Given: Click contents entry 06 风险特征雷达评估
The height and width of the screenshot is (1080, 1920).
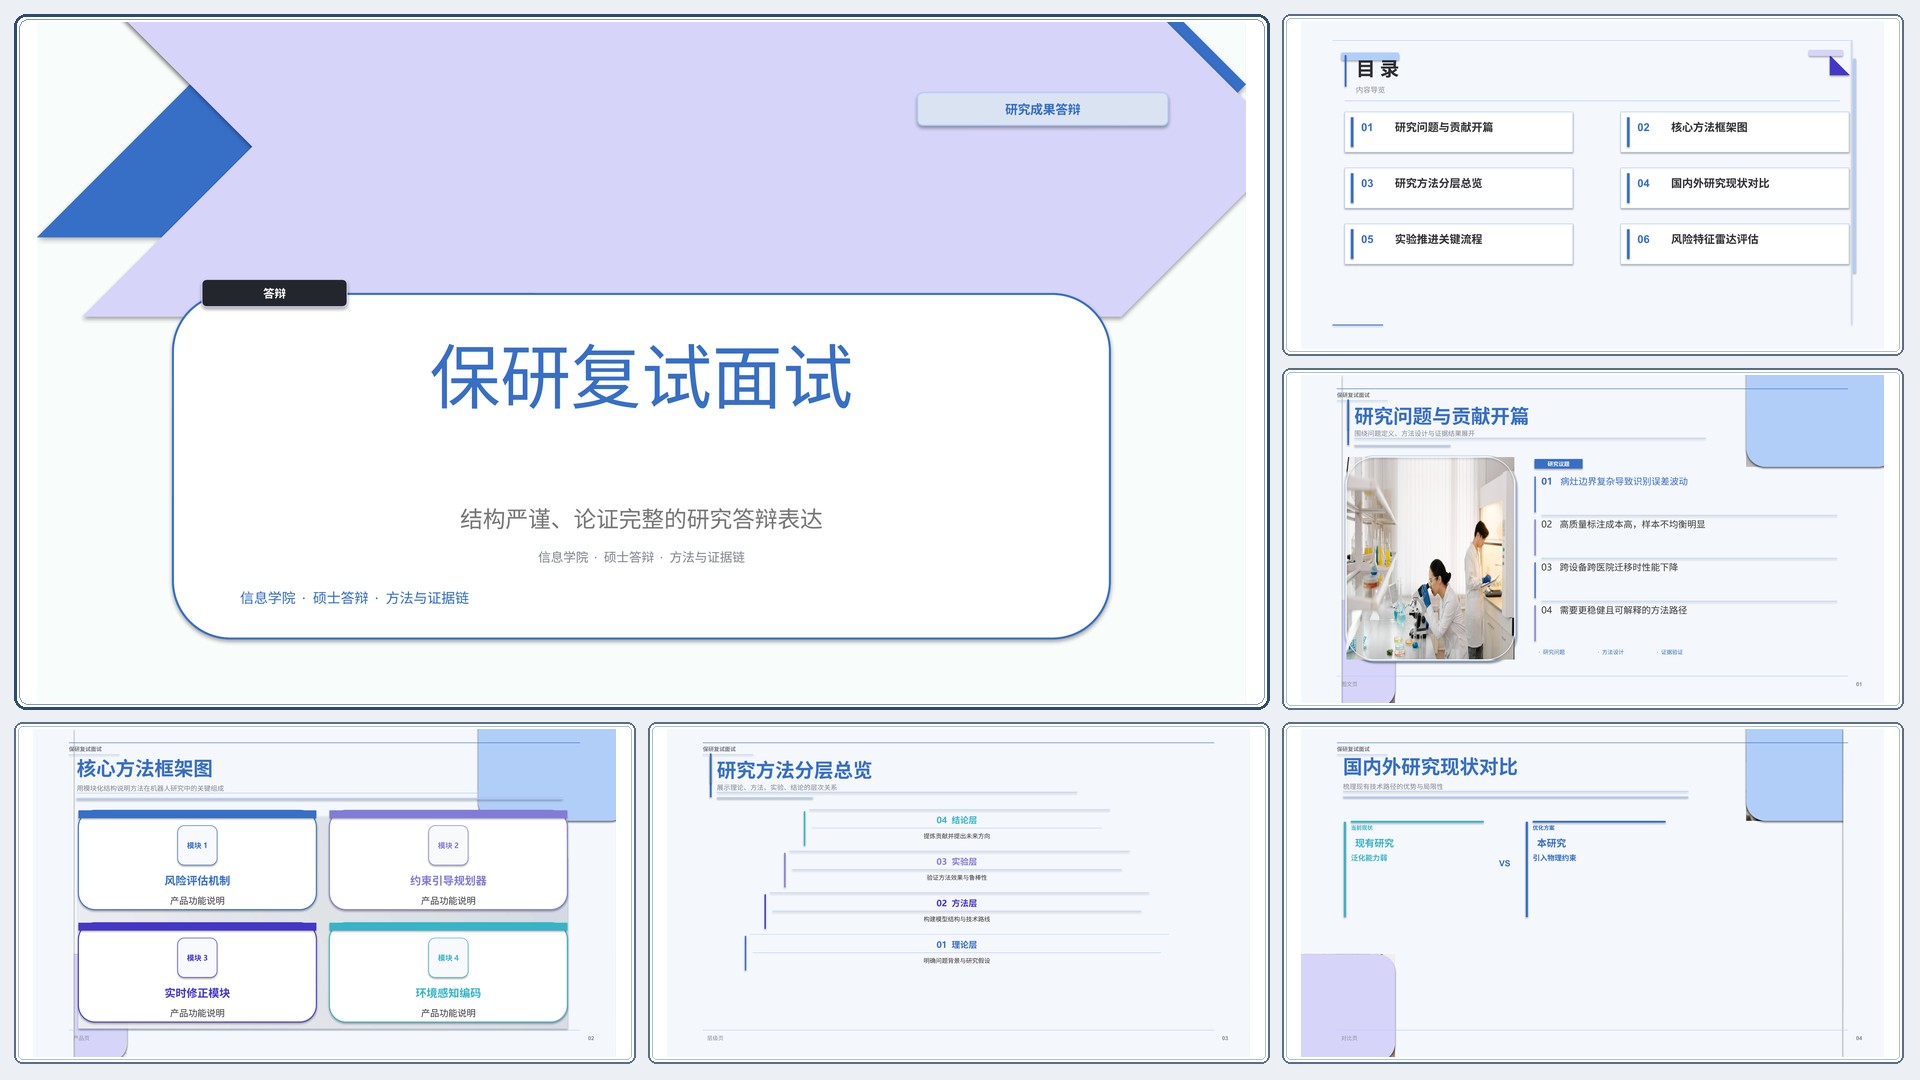Looking at the screenshot, I should (x=1735, y=243).
